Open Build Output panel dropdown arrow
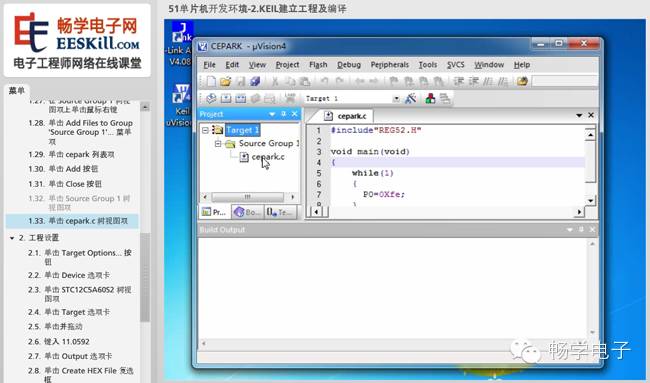The image size is (650, 383). 569,229
